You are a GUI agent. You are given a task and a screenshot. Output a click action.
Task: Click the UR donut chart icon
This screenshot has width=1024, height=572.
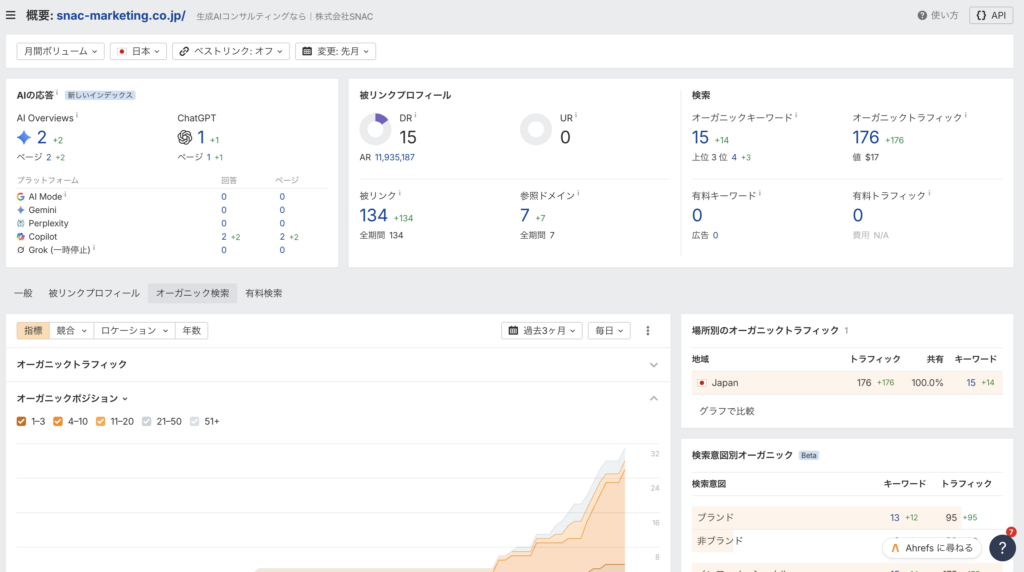536,129
